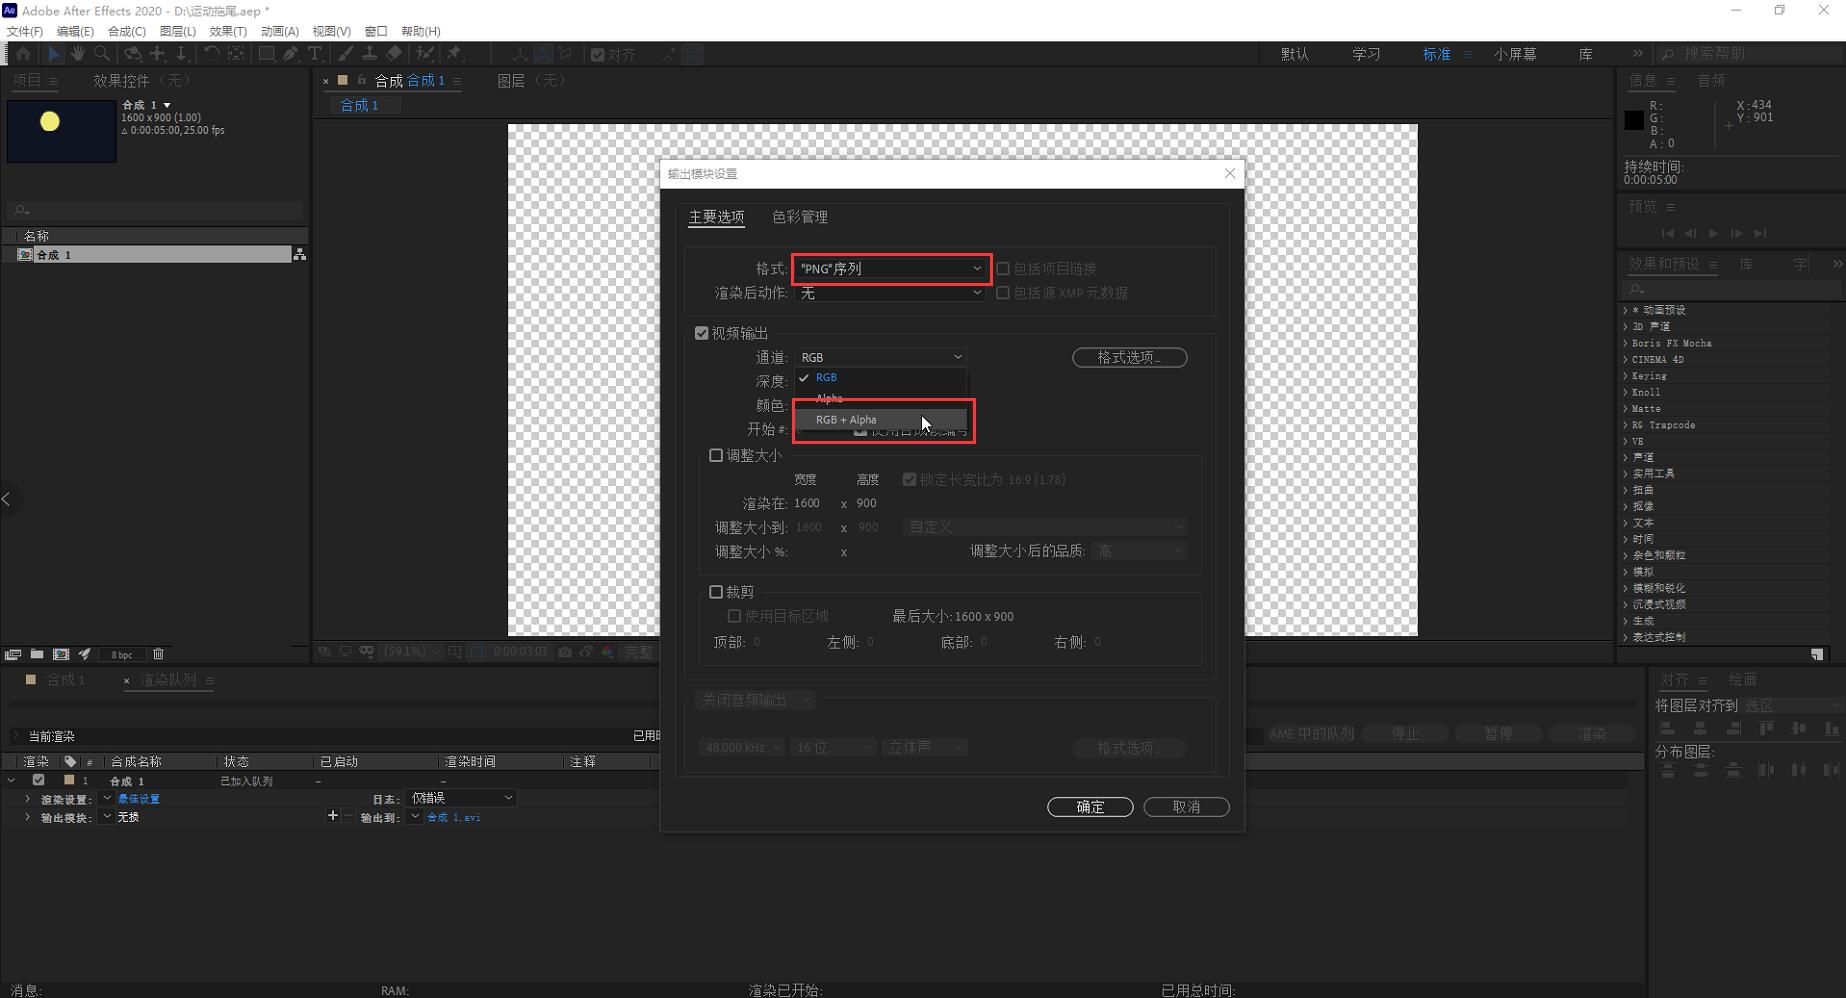The image size is (1846, 998).
Task: Choose Alpha channel option
Action: click(881, 399)
